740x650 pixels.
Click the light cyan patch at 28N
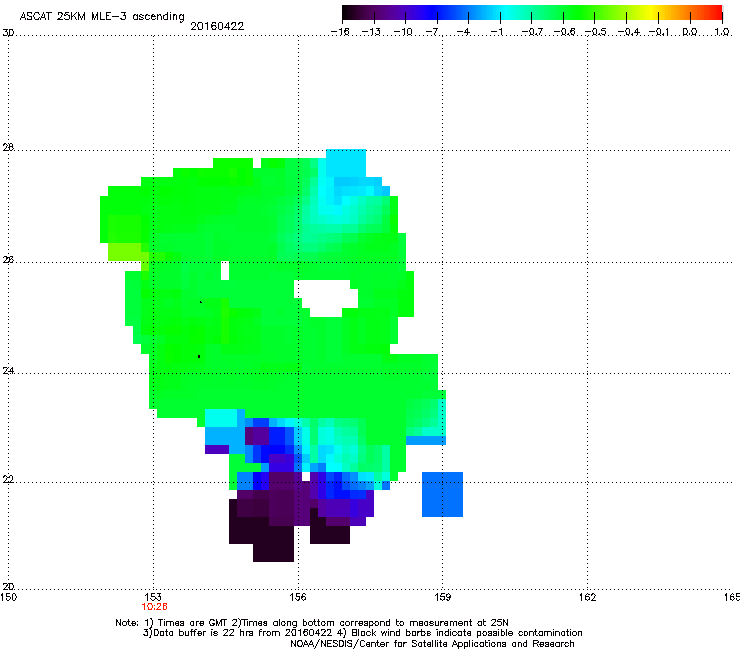click(346, 163)
